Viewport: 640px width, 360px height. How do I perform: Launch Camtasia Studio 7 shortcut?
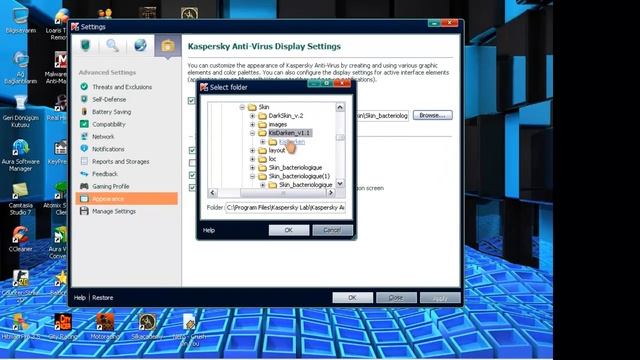[x=20, y=199]
